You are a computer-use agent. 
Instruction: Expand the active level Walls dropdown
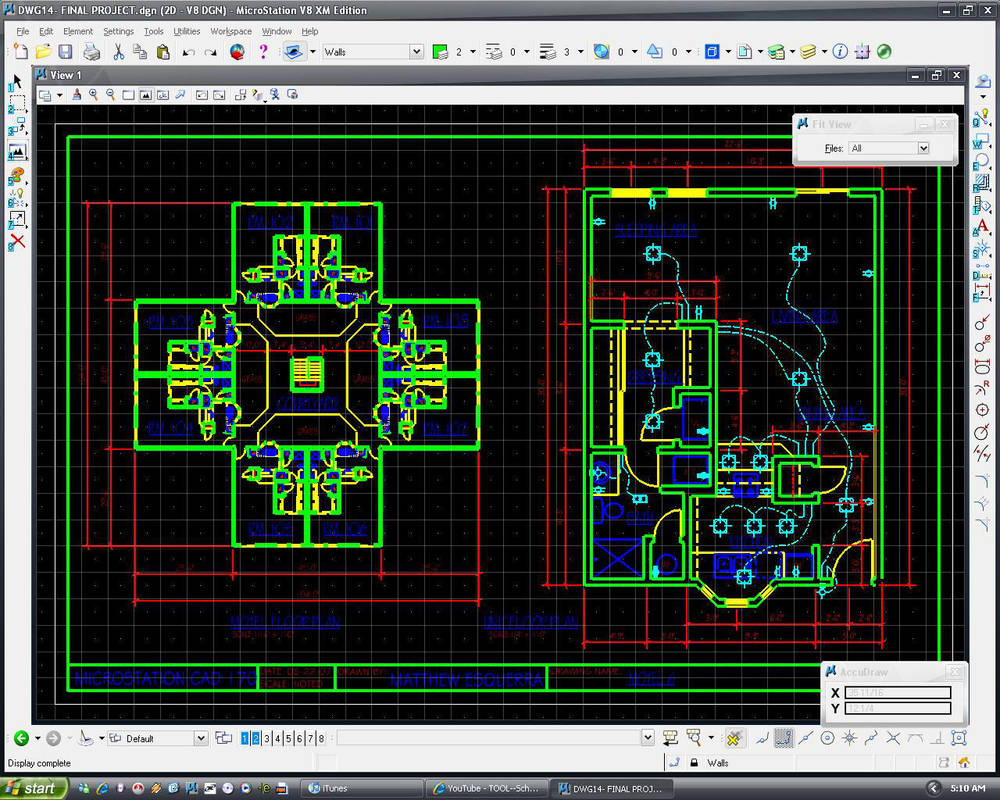(x=416, y=52)
